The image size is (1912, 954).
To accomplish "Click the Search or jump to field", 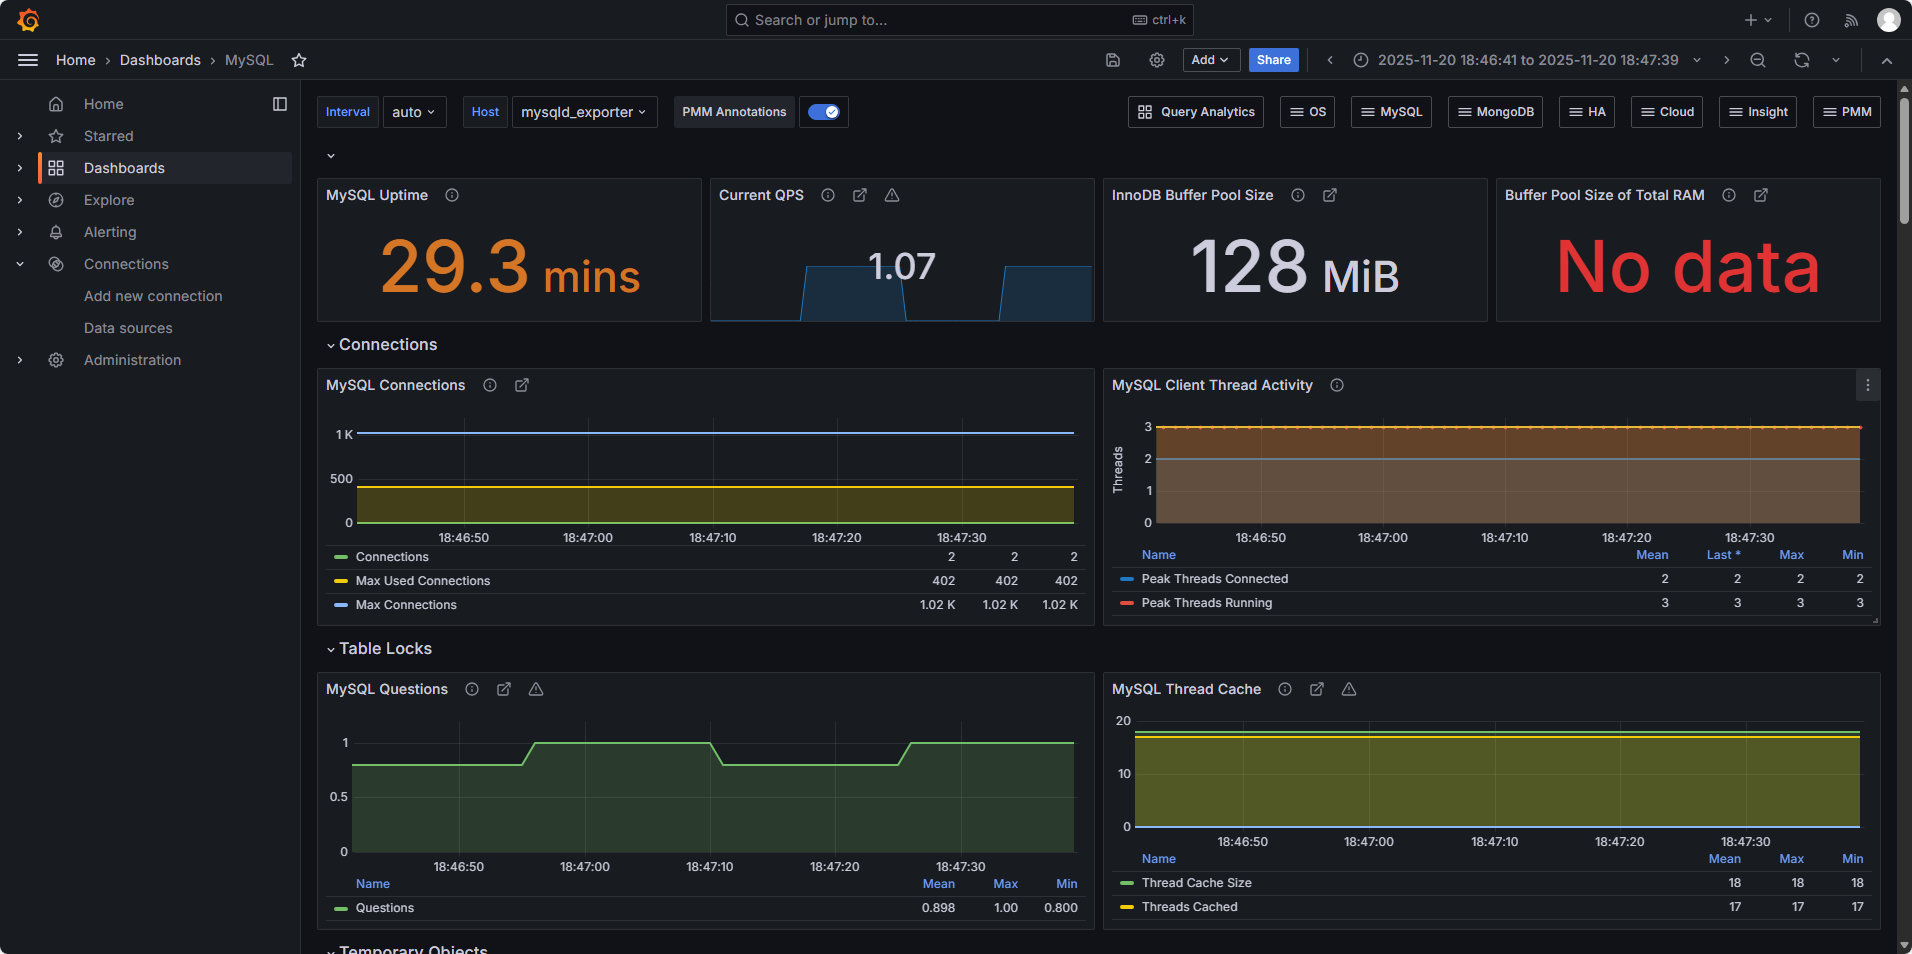I will tap(959, 20).
